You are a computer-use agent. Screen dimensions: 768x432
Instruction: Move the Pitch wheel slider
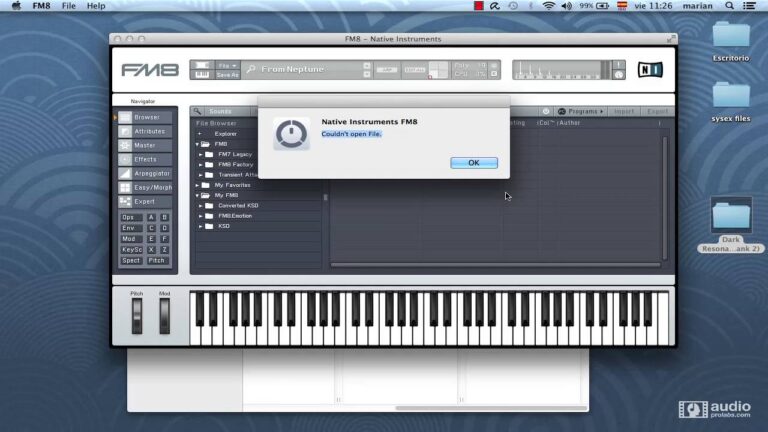137,316
